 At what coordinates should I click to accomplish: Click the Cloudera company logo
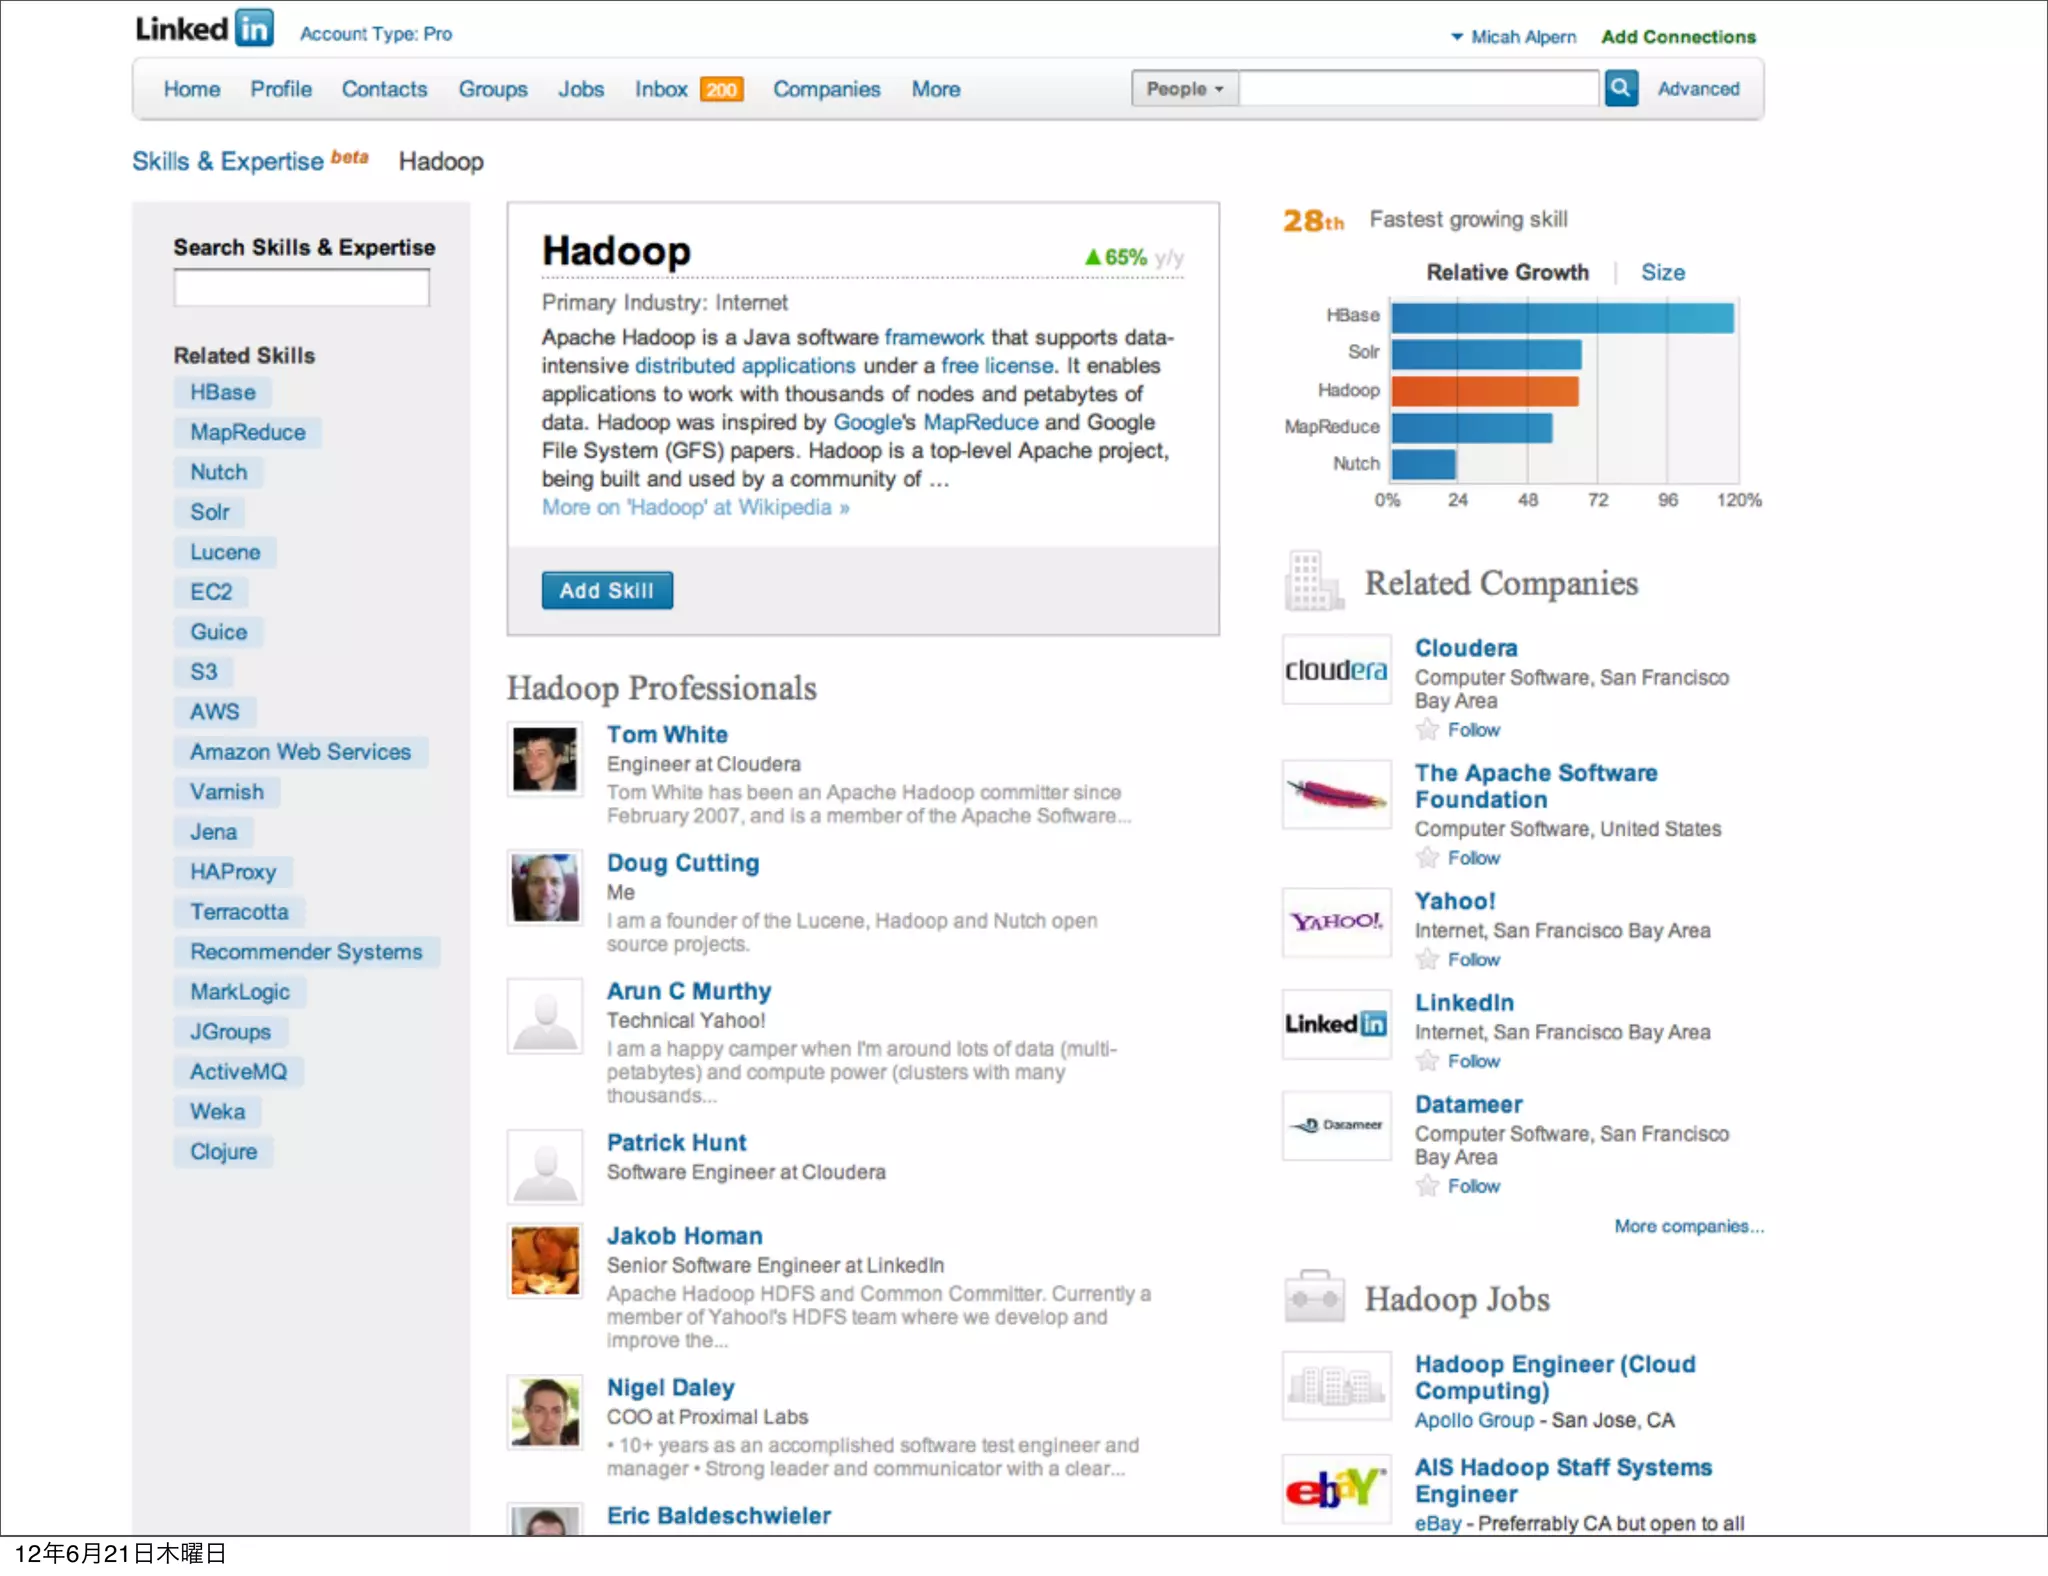point(1336,670)
